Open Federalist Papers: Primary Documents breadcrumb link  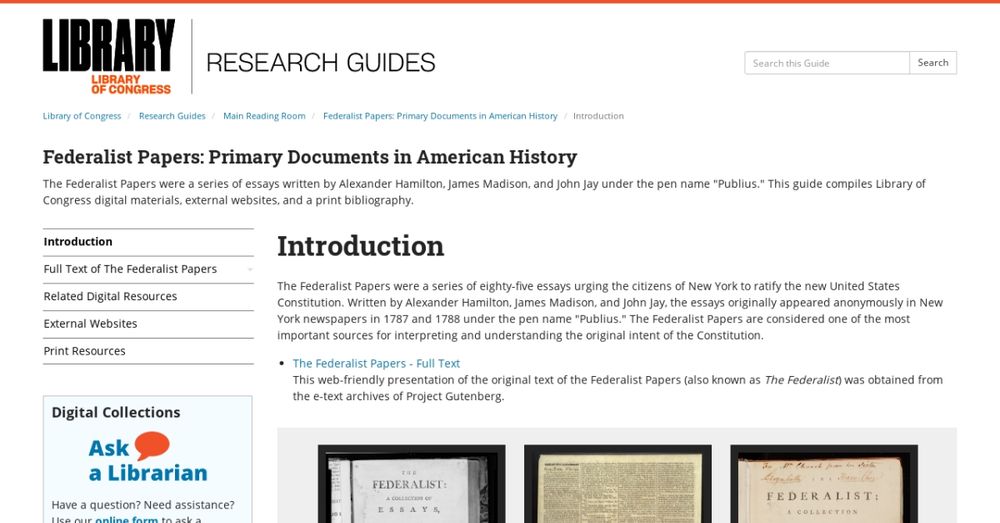(440, 116)
